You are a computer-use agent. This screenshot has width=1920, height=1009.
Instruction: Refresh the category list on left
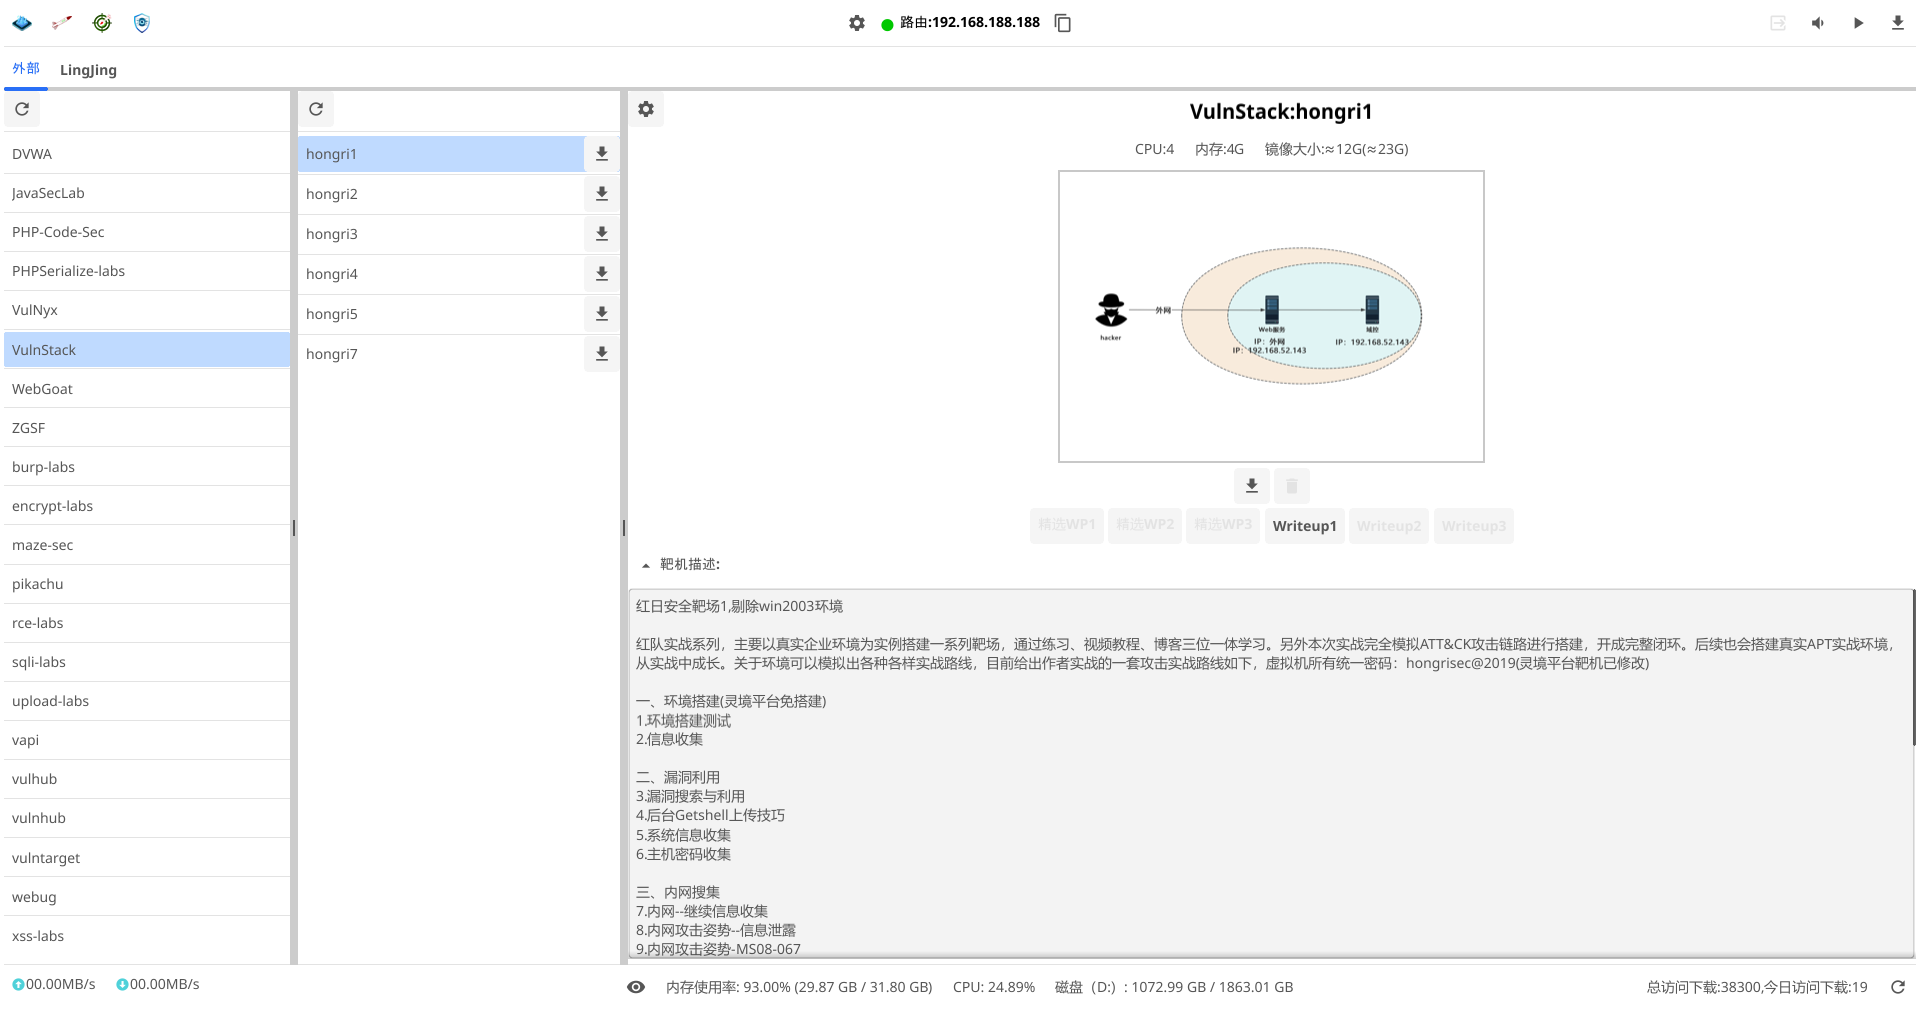click(22, 109)
